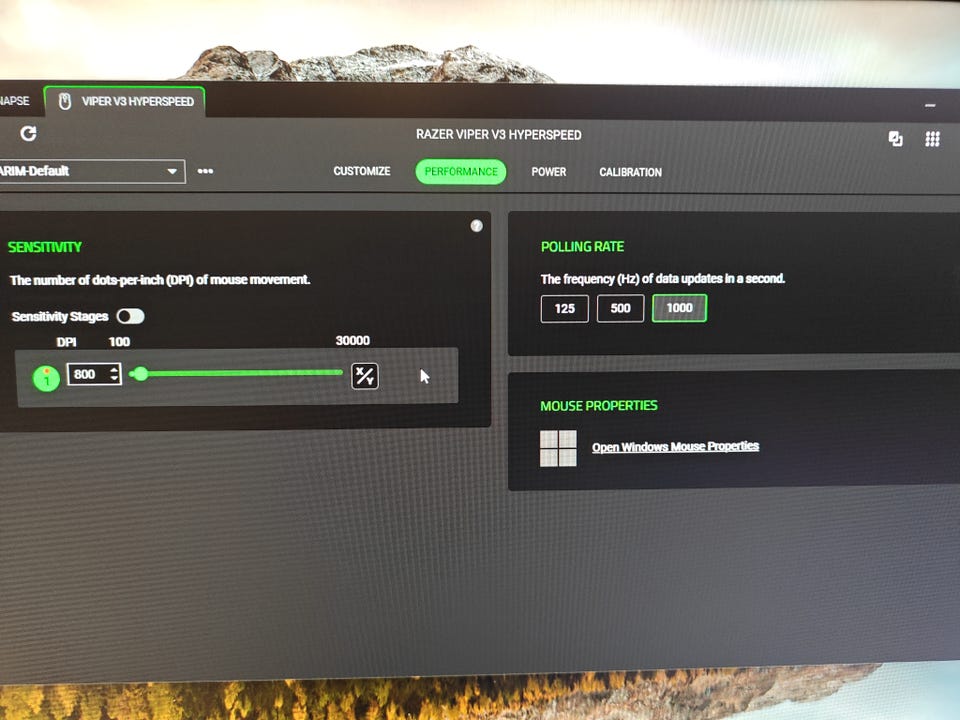Click the Windows logo in Mouse Properties

point(558,448)
